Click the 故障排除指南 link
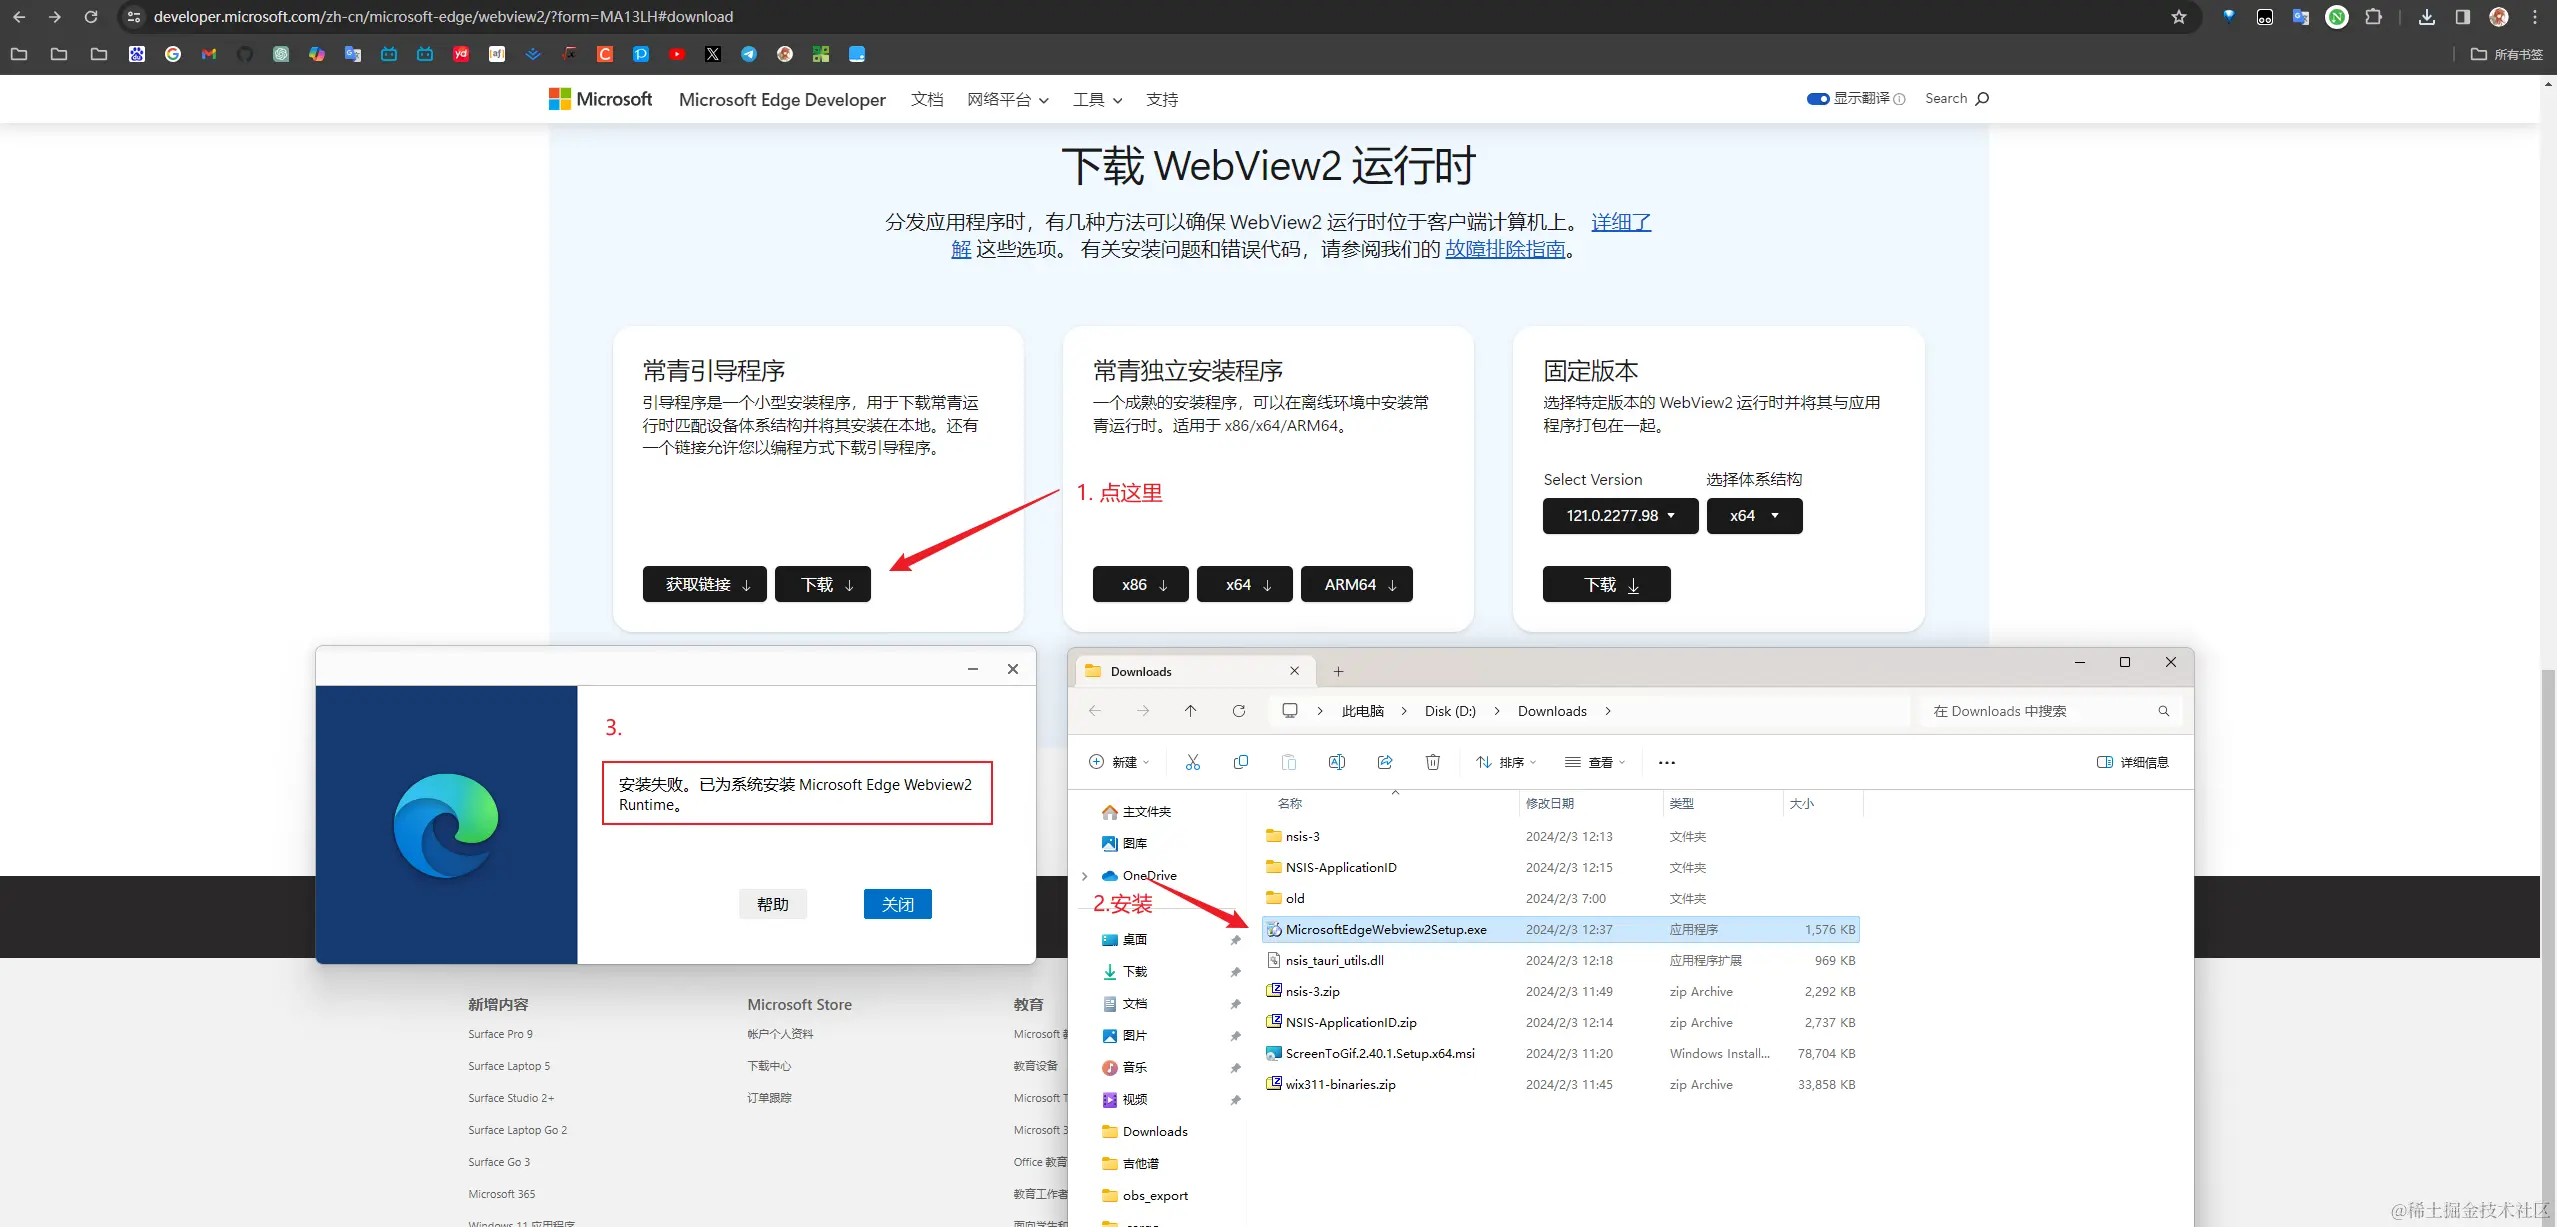The image size is (2557, 1227). (x=1504, y=250)
